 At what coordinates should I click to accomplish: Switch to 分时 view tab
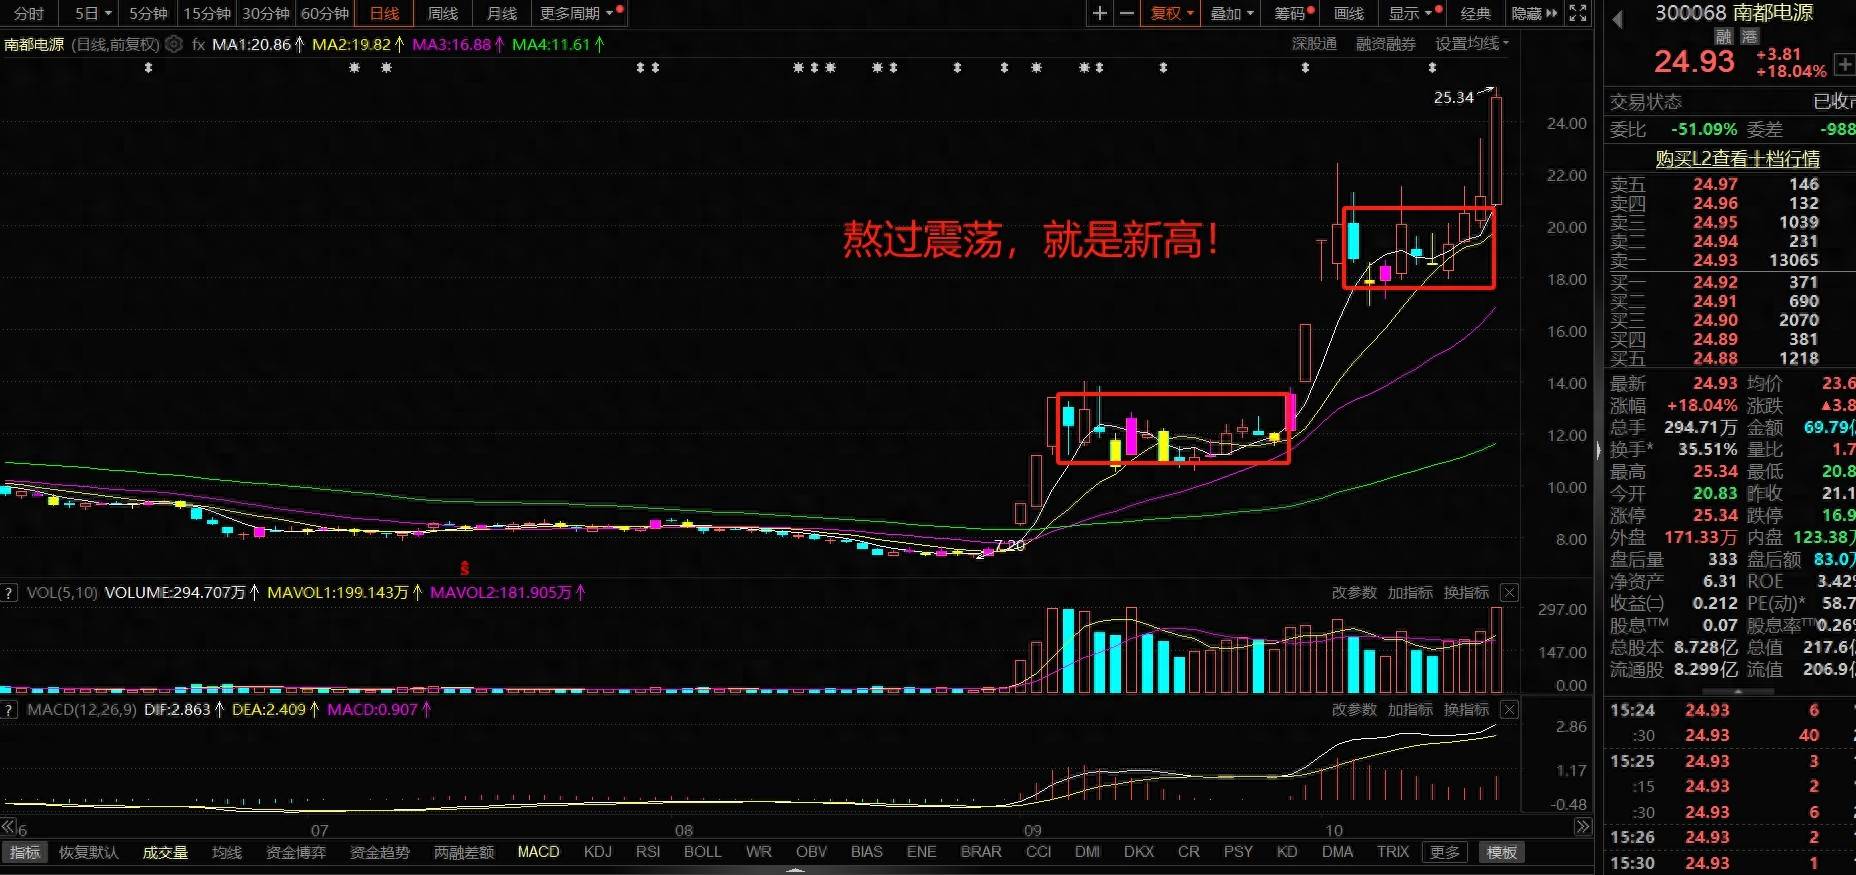pyautogui.click(x=29, y=13)
